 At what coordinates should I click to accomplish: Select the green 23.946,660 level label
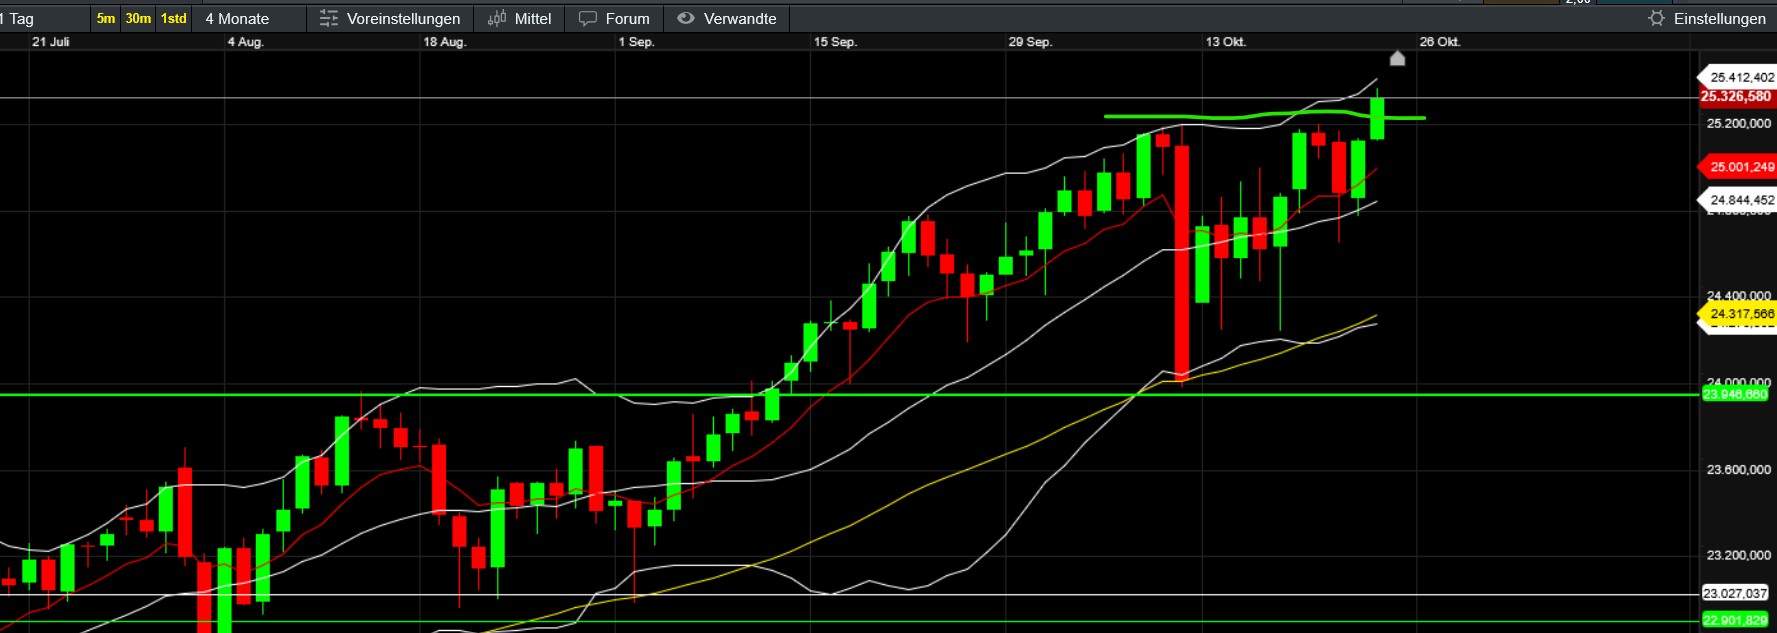click(1735, 395)
